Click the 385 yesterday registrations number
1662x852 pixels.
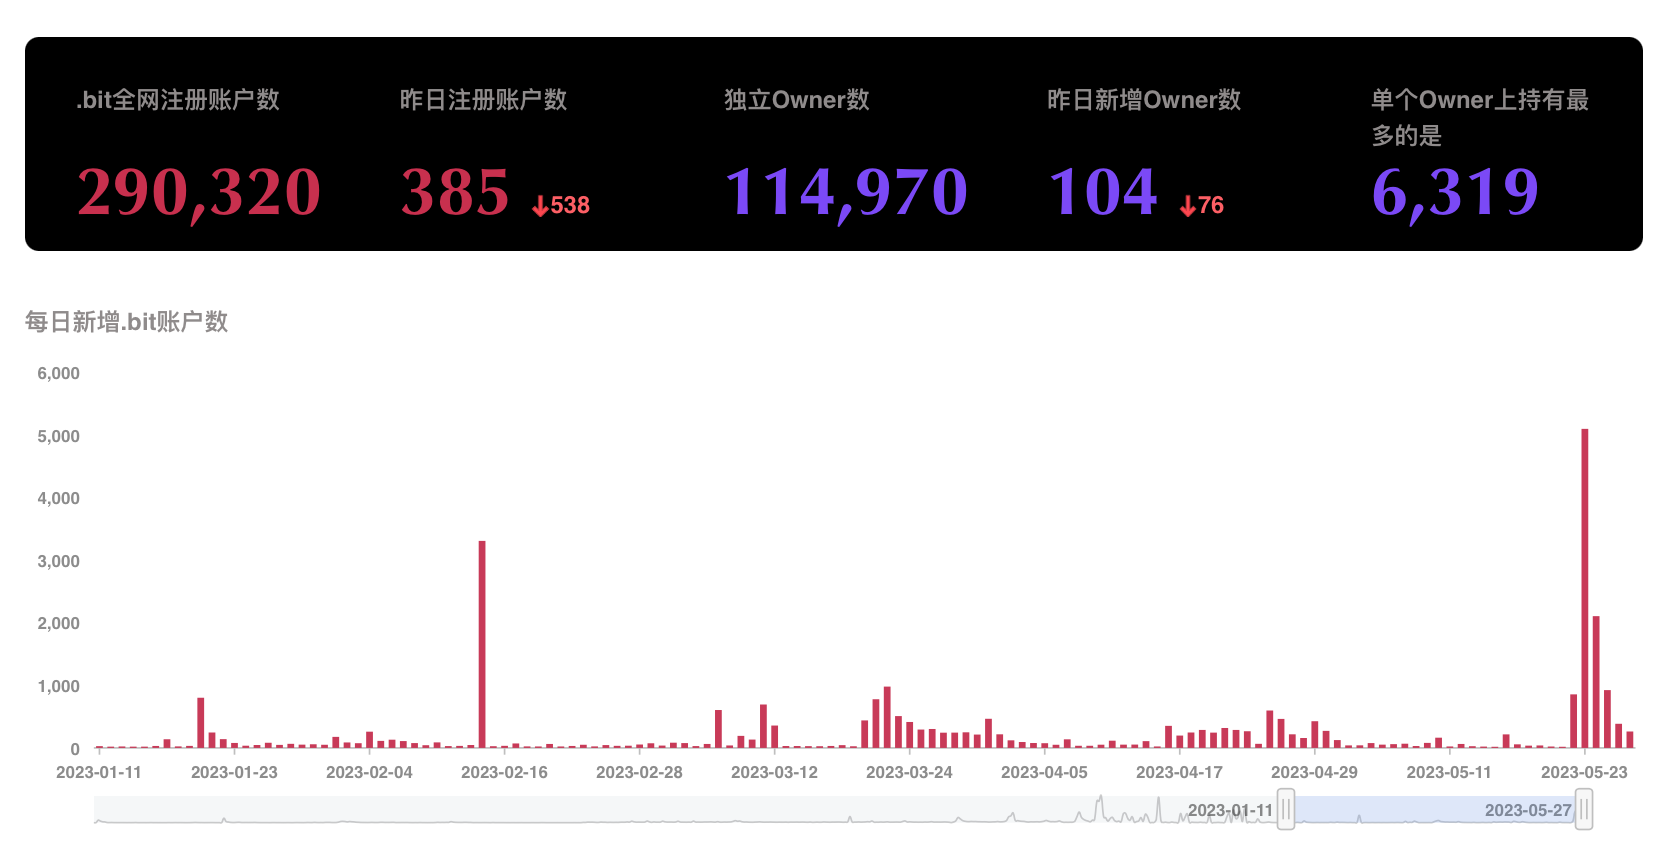[x=455, y=192]
